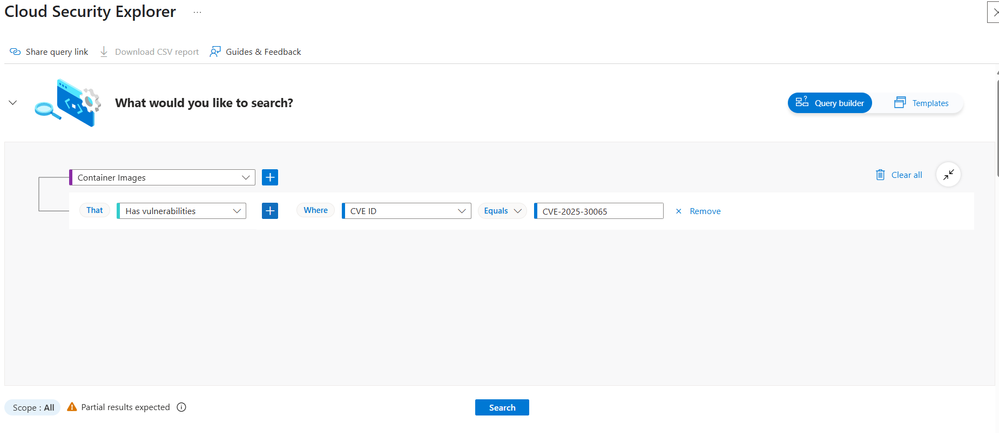Add a filter with the plus next to Container Images
999x433 pixels.
tap(270, 178)
